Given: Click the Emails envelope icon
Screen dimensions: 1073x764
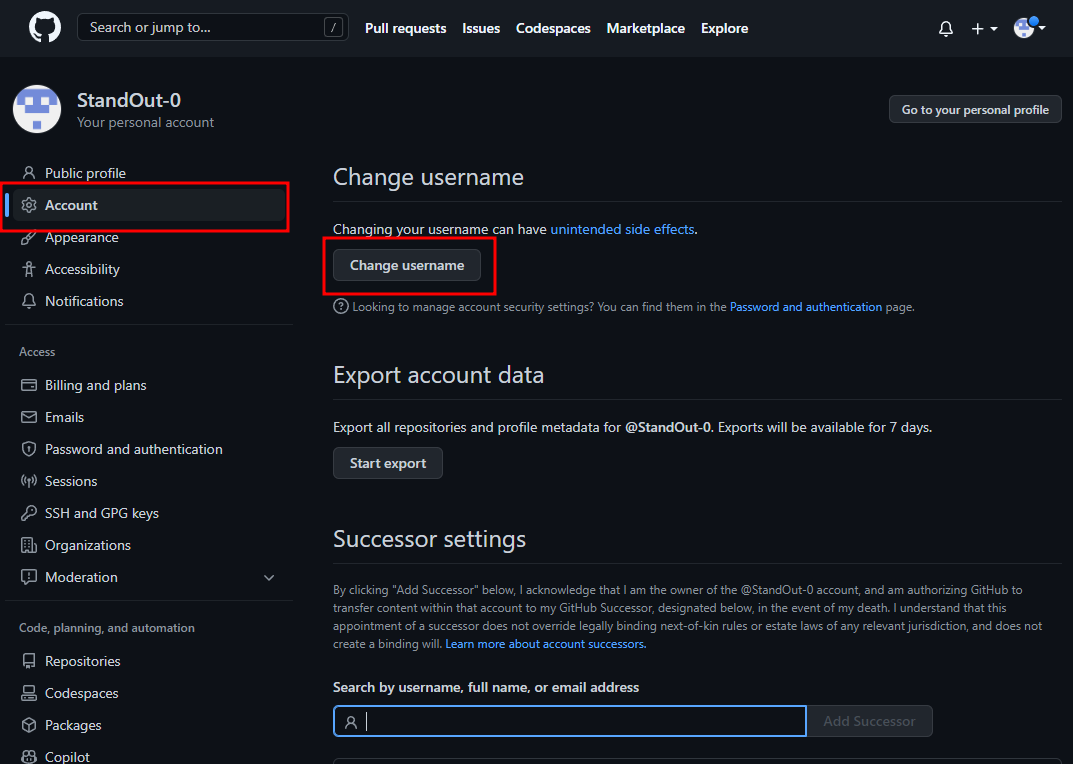Looking at the screenshot, I should point(29,417).
